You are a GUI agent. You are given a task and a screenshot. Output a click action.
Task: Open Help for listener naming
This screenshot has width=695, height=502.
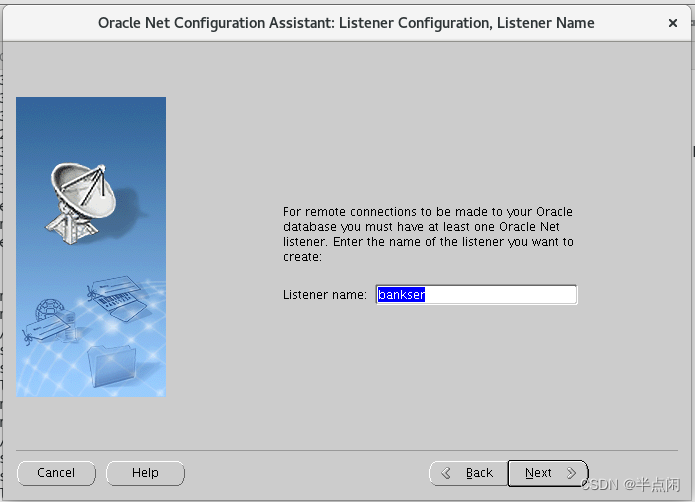tap(145, 473)
